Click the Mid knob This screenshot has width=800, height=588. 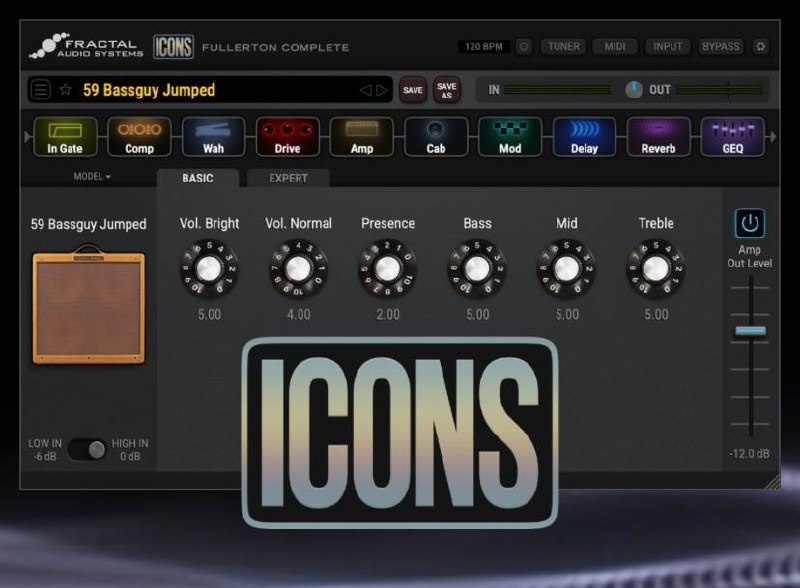[566, 268]
